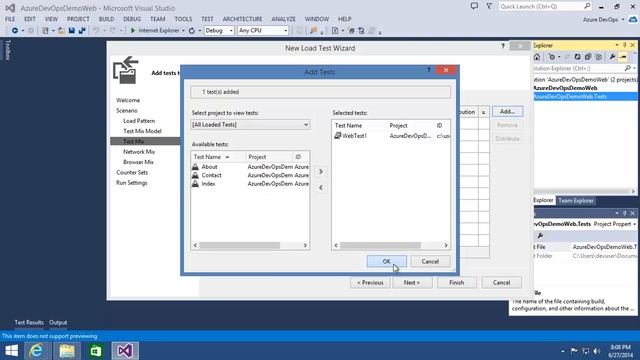Click in Solution Explorer search field
Screen dimensions: 640x360
click(x=579, y=68)
